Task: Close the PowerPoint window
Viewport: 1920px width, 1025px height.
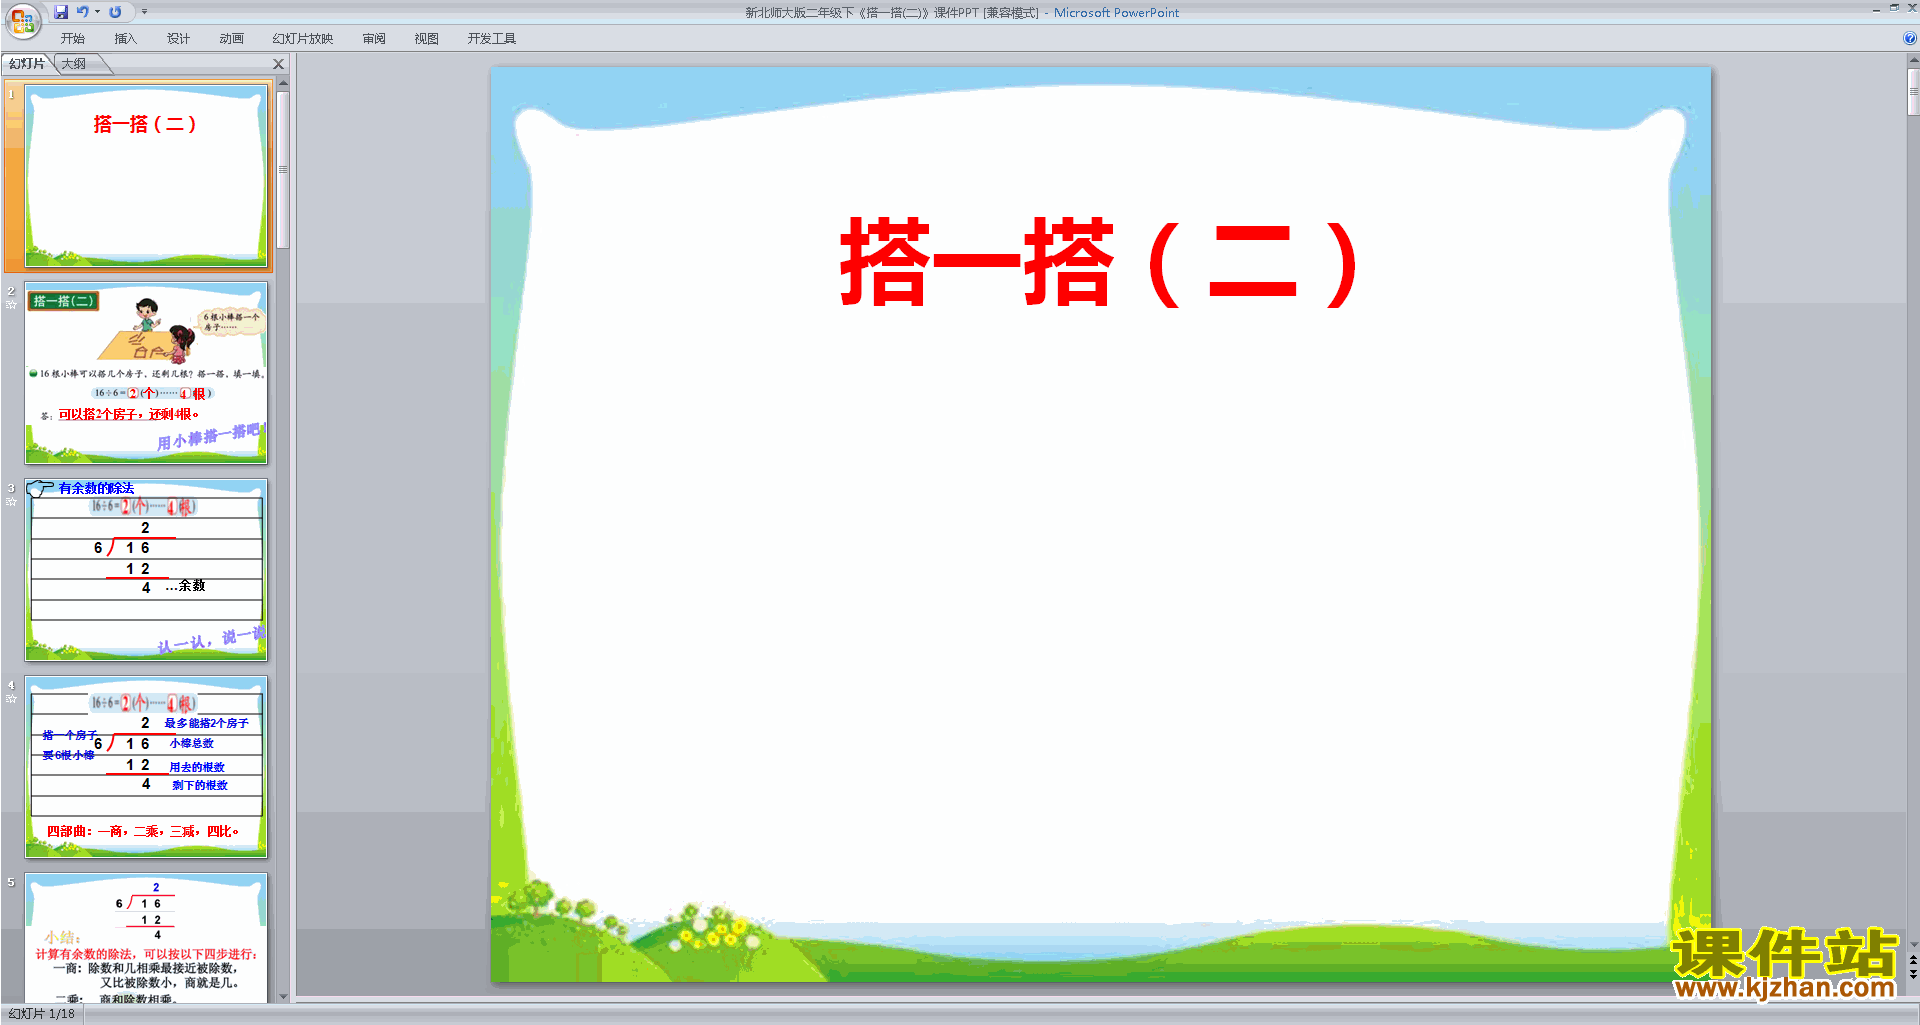Action: click(1912, 8)
